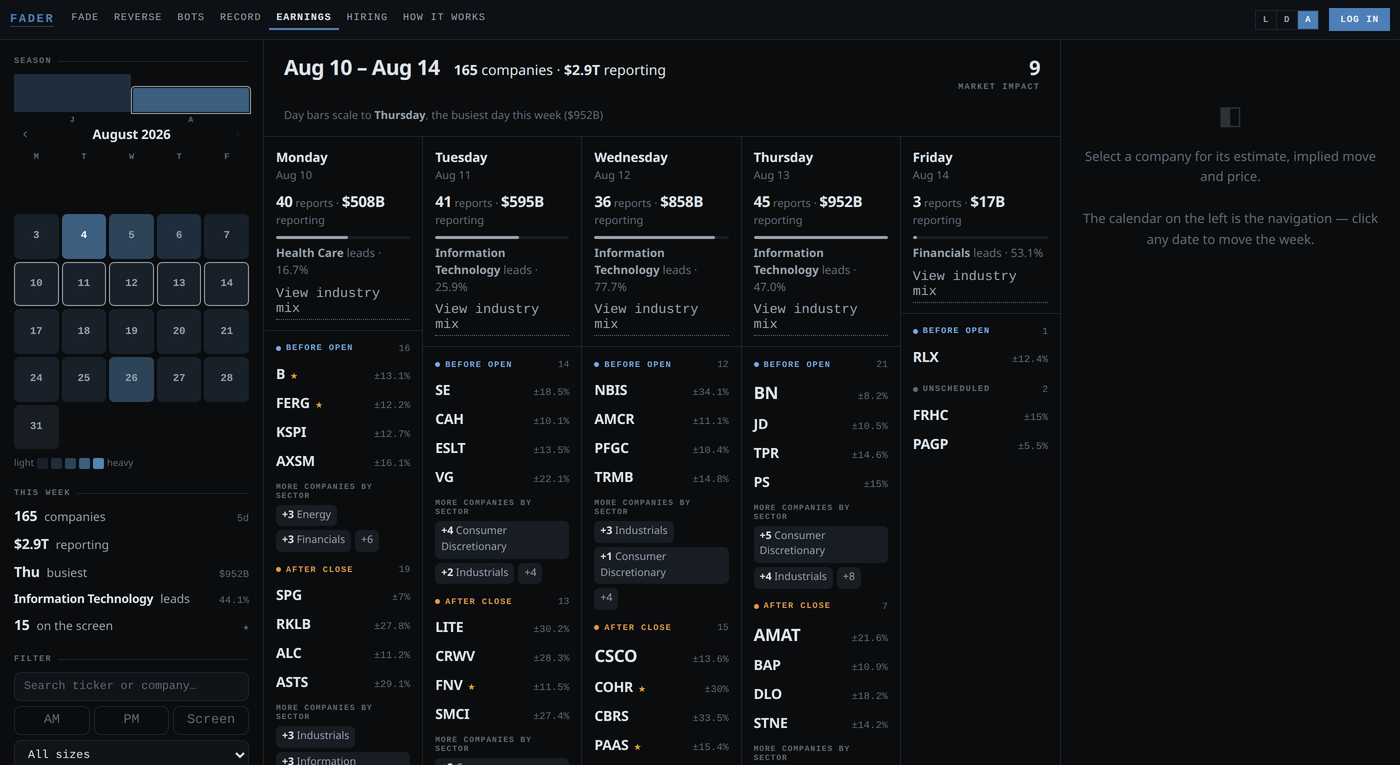Focus the Search ticker or company field
1400x765 pixels.
131,686
